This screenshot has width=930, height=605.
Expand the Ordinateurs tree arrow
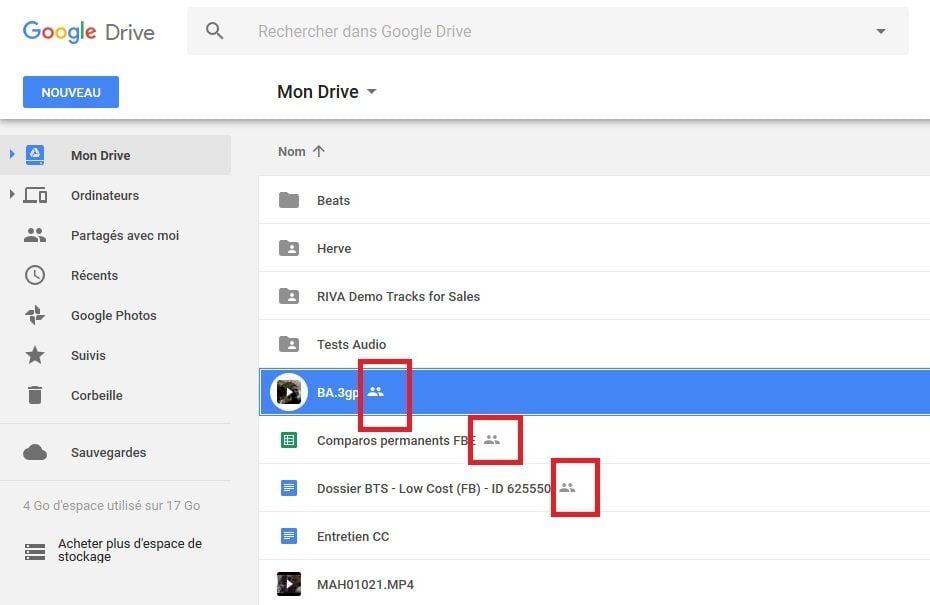(12, 194)
